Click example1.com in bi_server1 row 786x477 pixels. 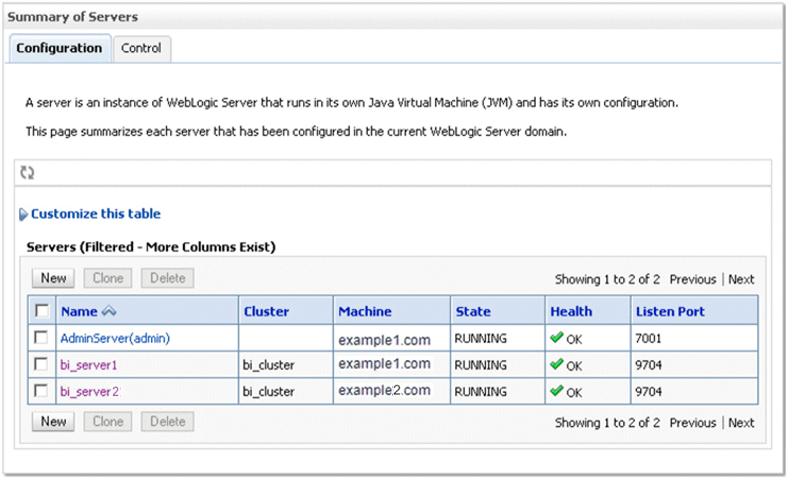(x=384, y=364)
